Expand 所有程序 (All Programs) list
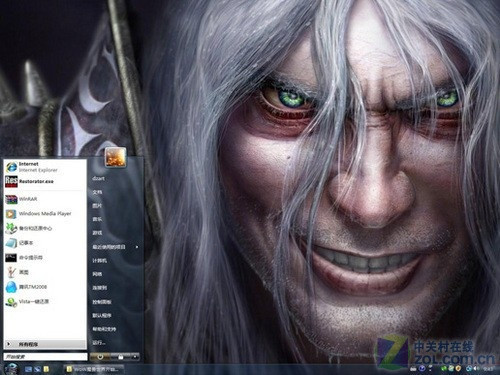500x375 pixels. pyautogui.click(x=45, y=344)
